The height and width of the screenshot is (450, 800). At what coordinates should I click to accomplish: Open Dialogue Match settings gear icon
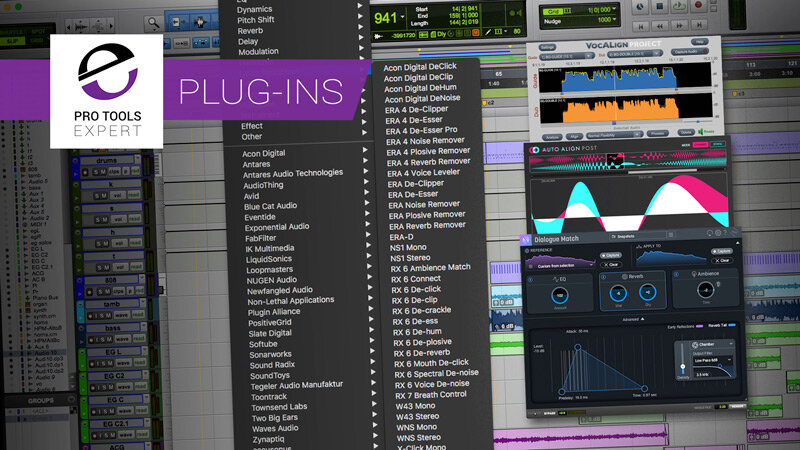(x=718, y=233)
